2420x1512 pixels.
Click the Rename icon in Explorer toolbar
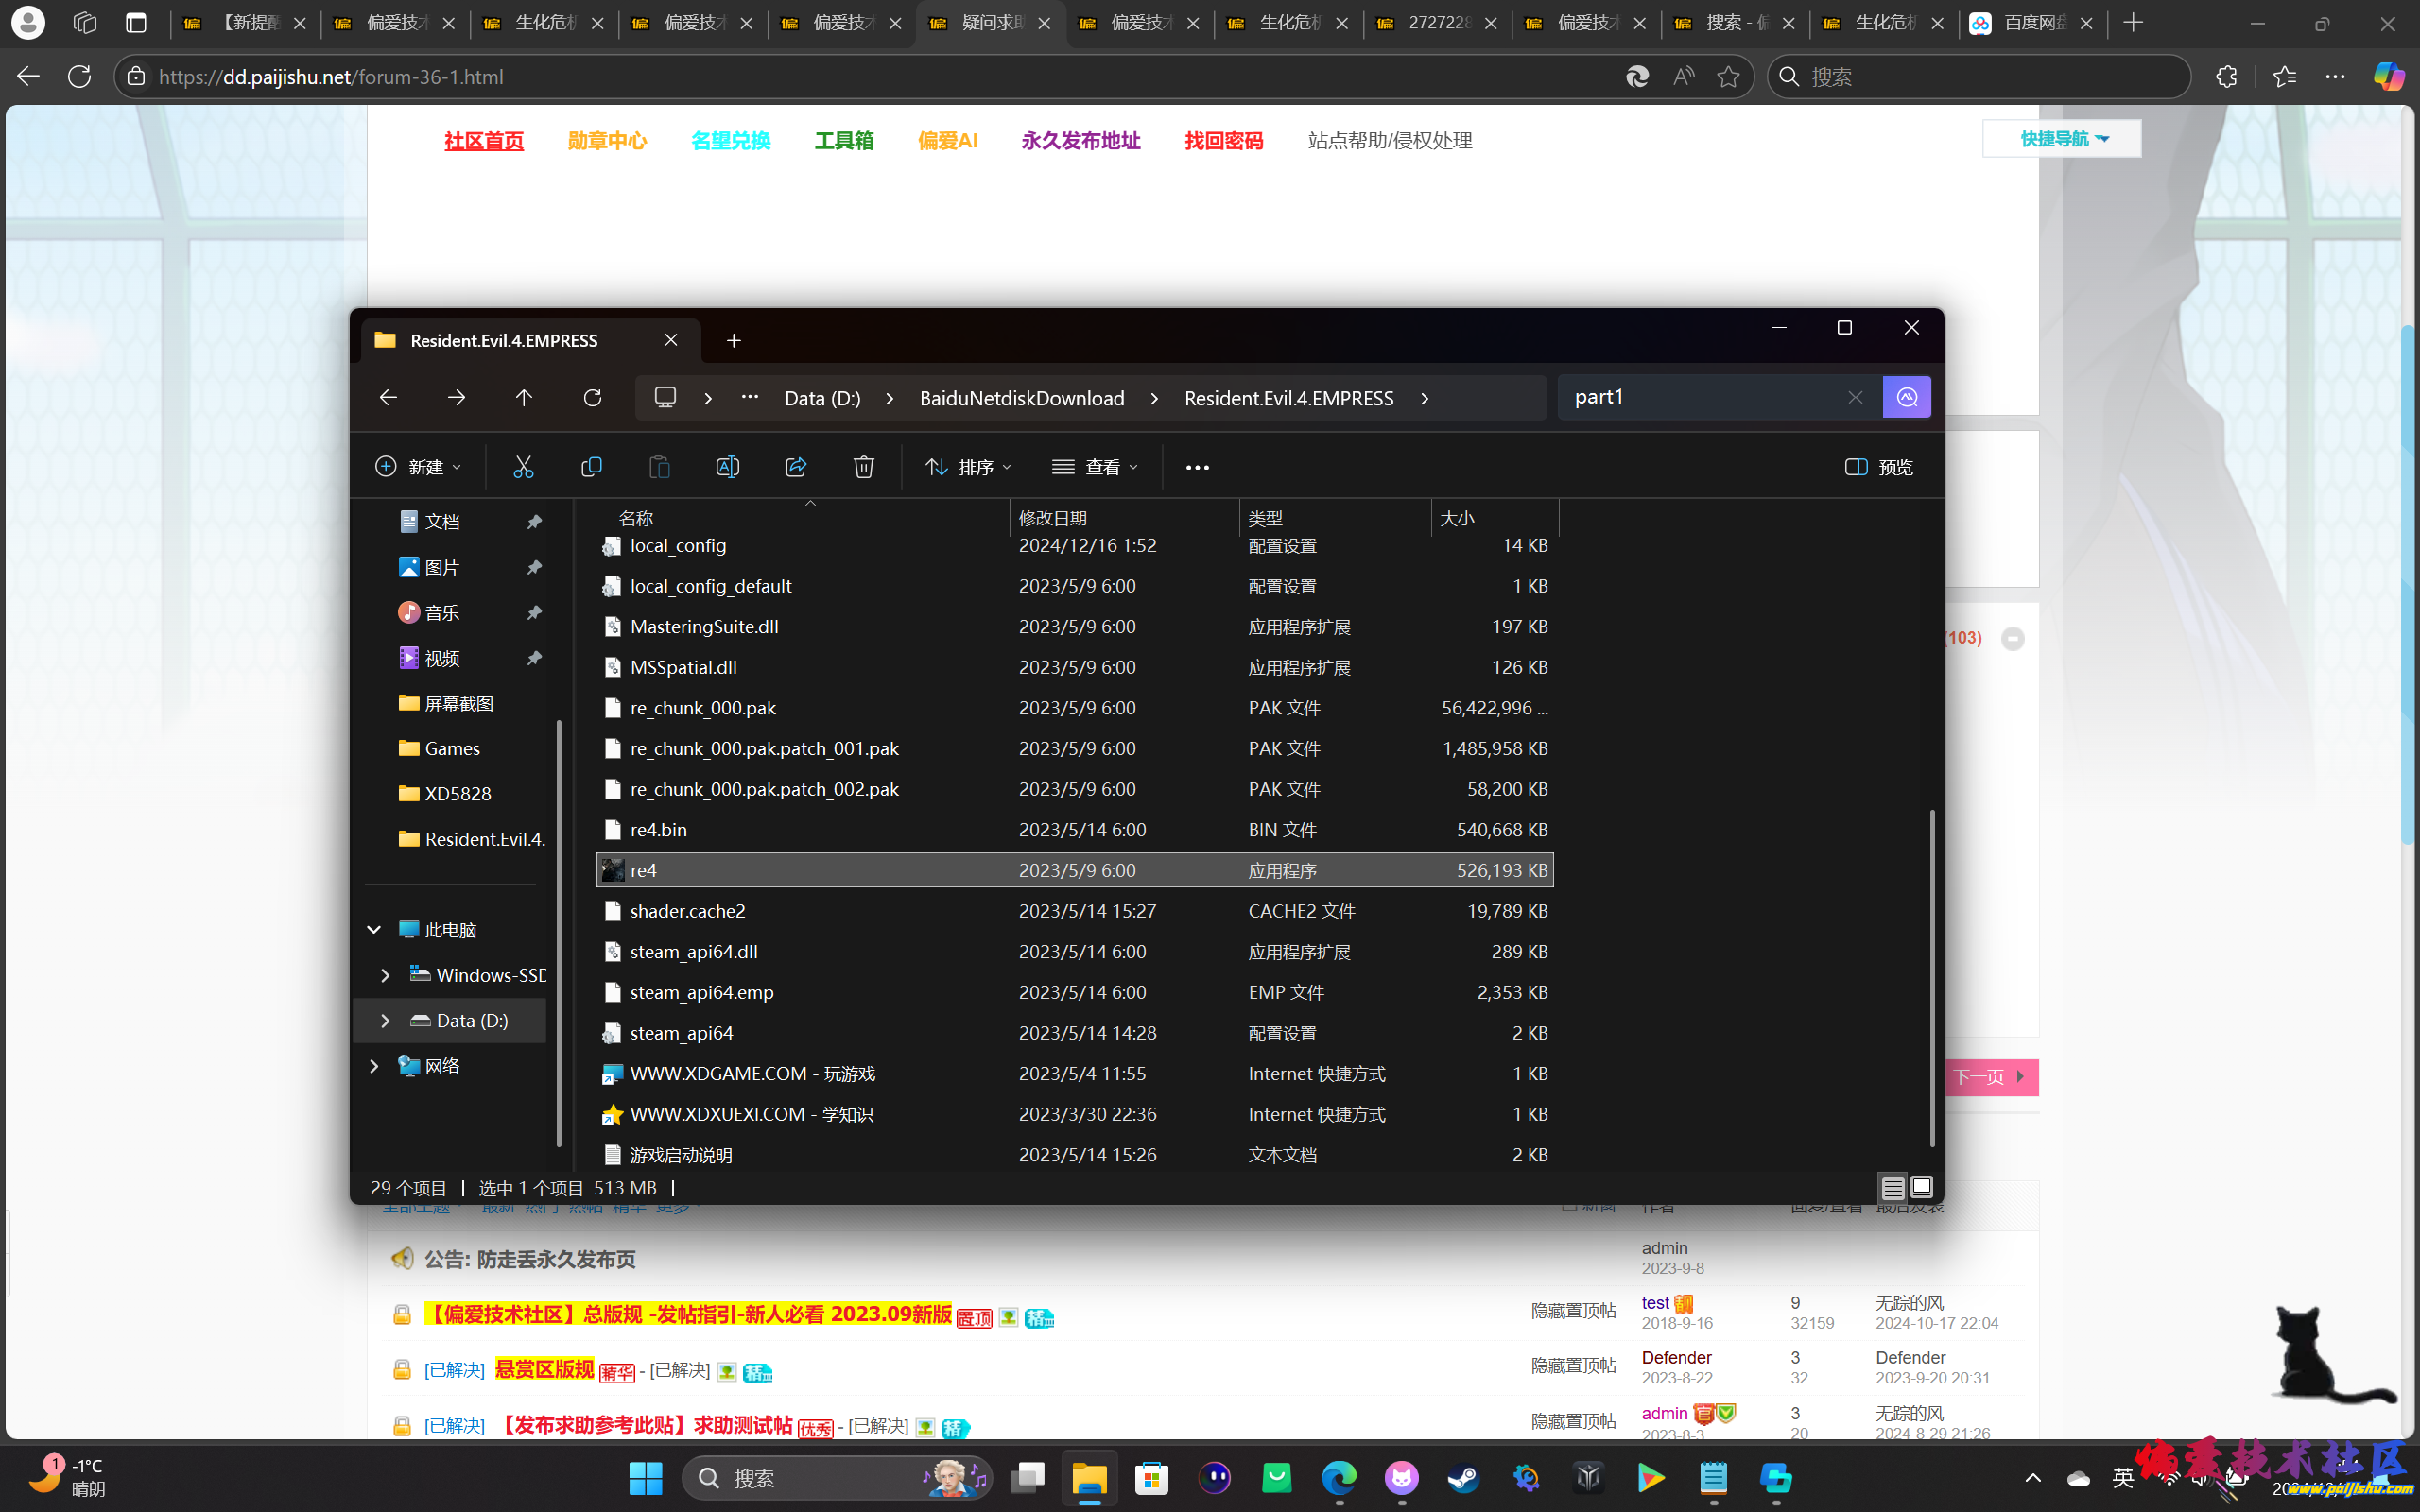[x=727, y=467]
